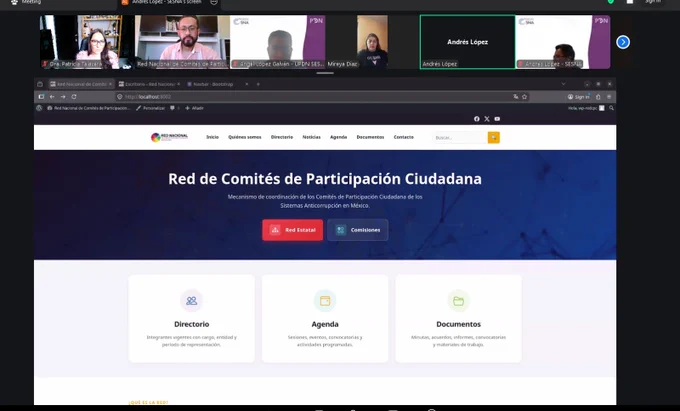Click the Comisiones button
The image size is (680, 411).
[358, 230]
